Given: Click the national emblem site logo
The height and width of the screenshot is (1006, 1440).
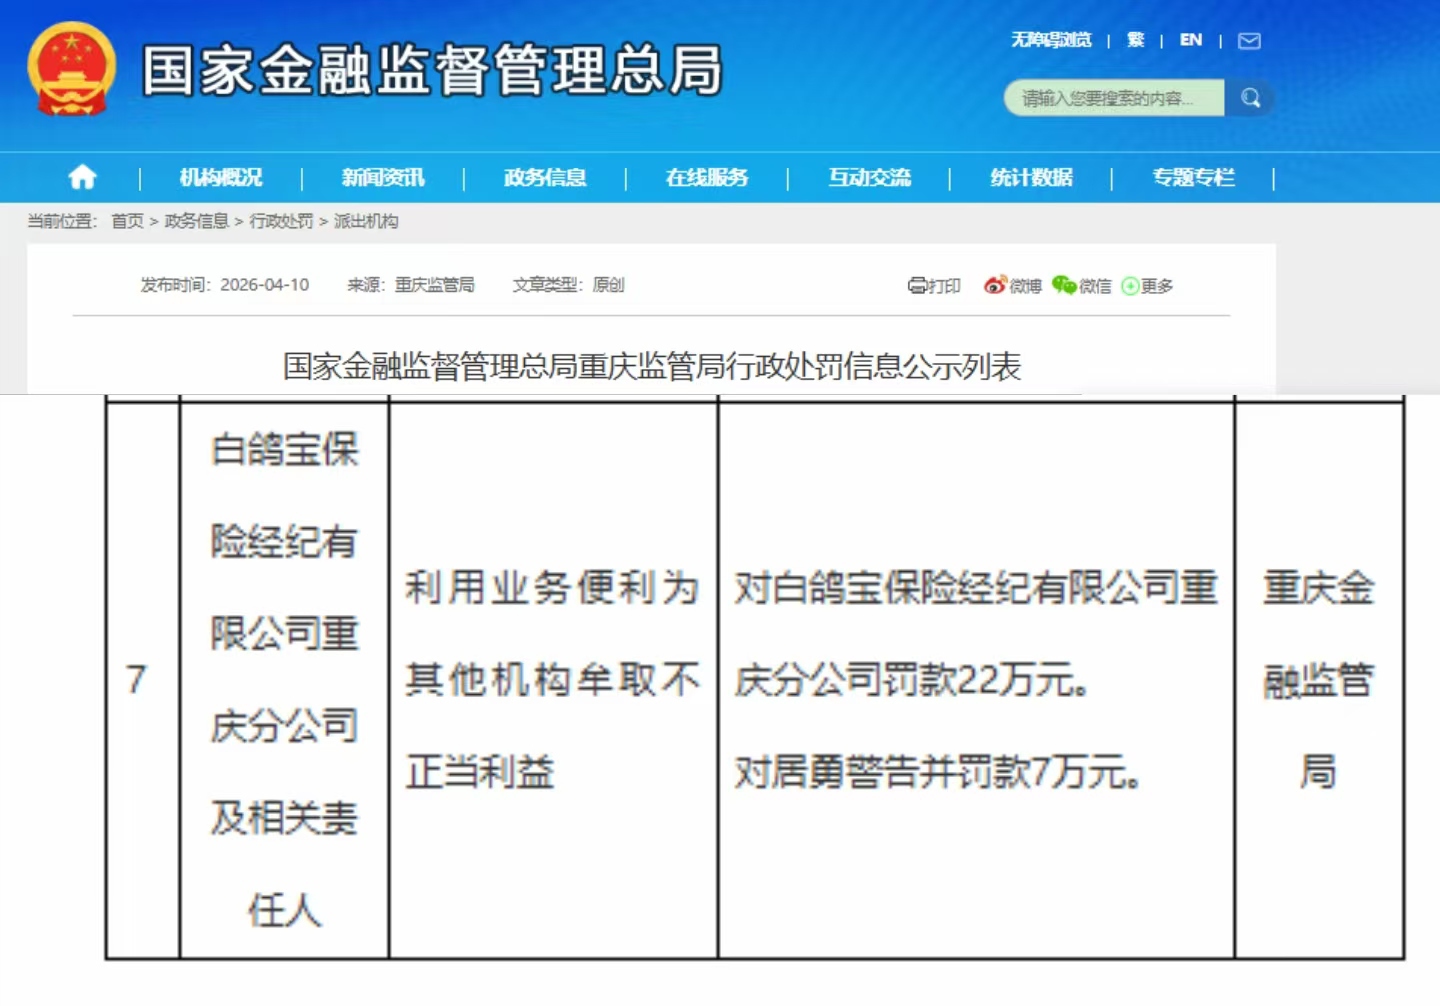Looking at the screenshot, I should click(x=71, y=70).
